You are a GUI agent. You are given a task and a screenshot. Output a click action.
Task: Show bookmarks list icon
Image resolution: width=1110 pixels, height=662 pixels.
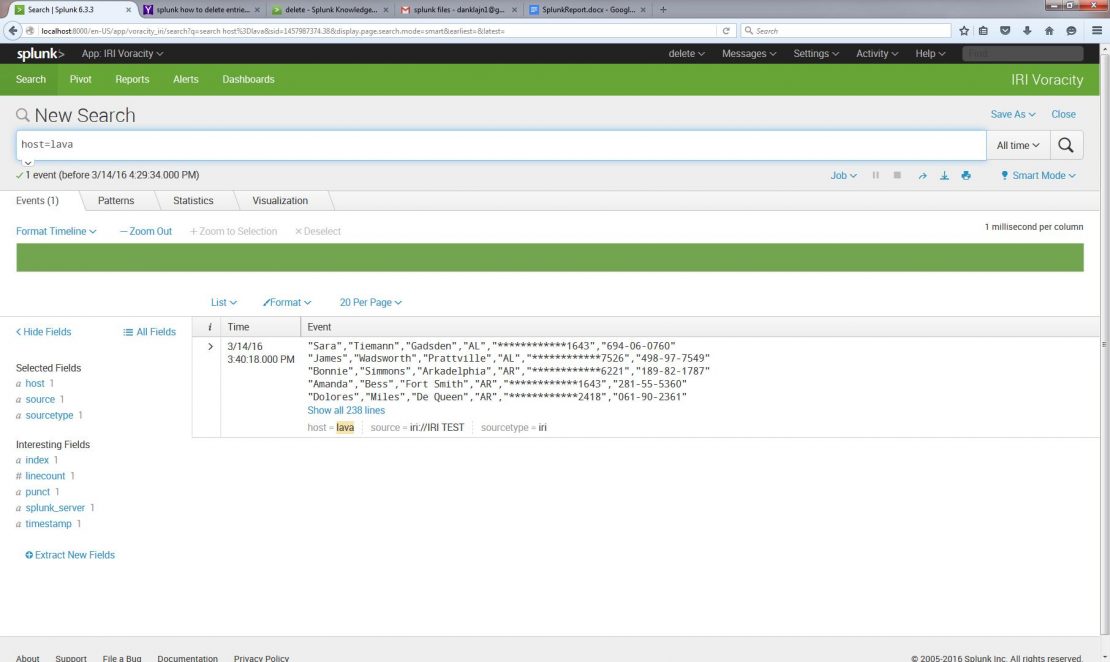pyautogui.click(x=983, y=30)
